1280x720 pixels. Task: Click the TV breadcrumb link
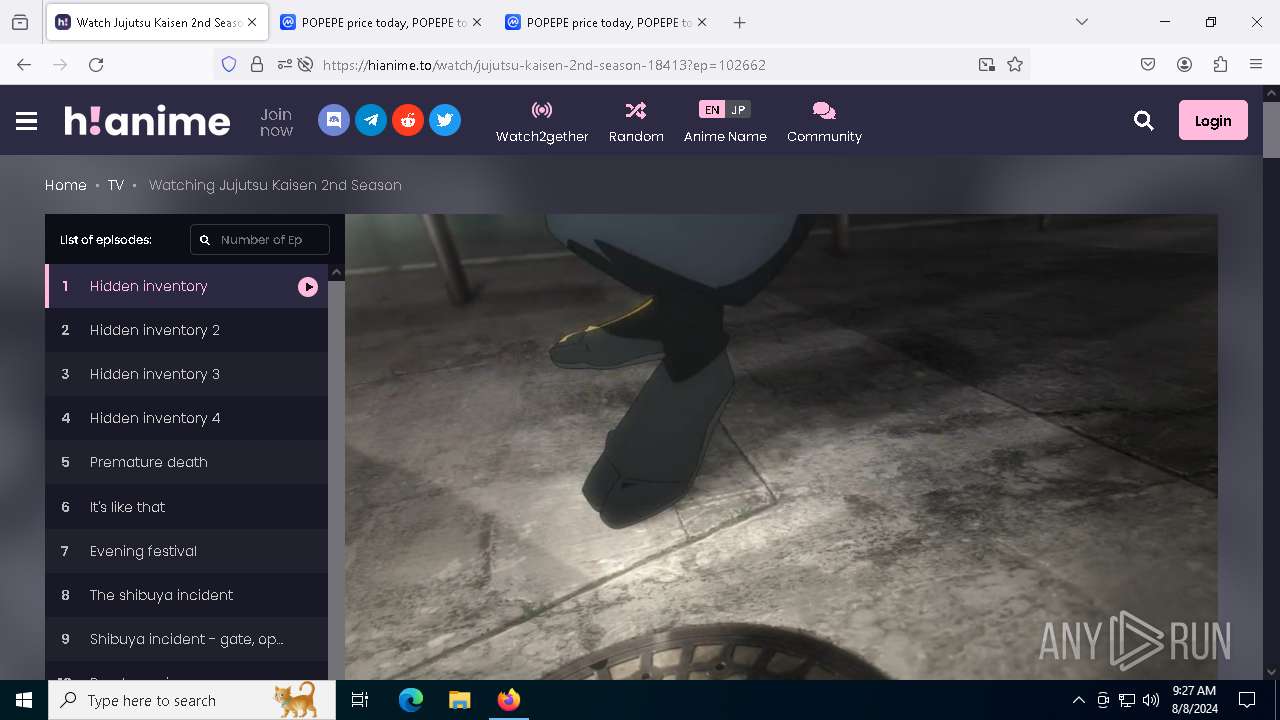pyautogui.click(x=116, y=185)
